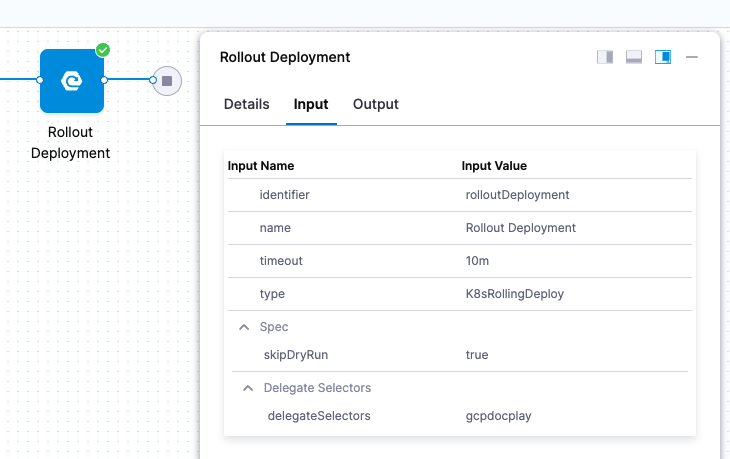Select the floating panel layout icon
The width and height of the screenshot is (730, 459).
[x=663, y=57]
